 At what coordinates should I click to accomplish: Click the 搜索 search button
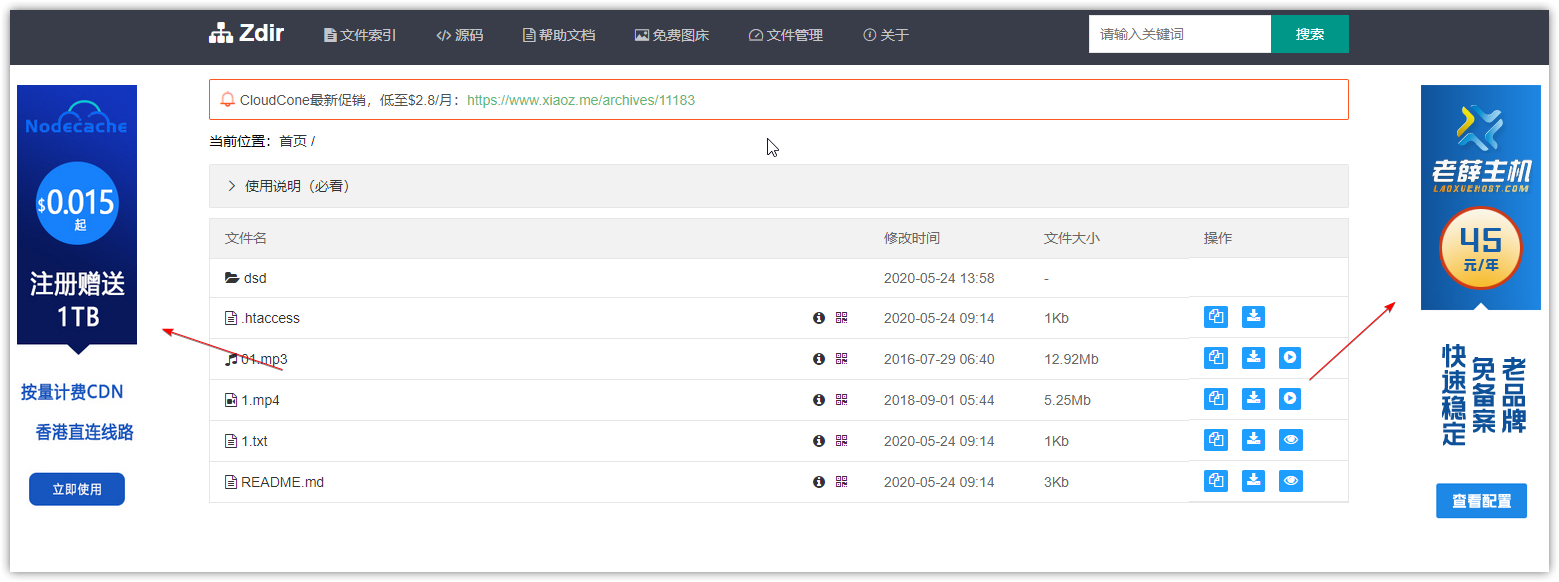(1309, 33)
